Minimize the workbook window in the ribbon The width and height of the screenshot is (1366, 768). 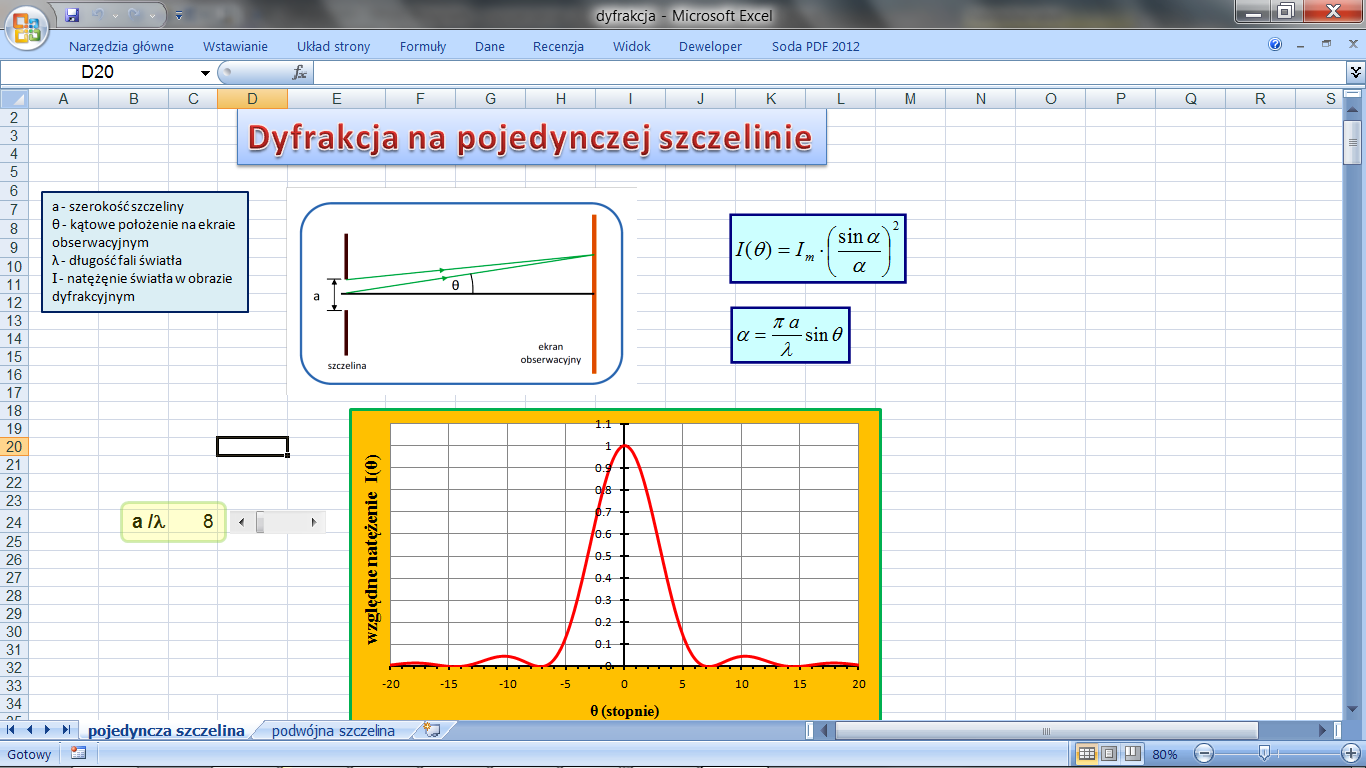tap(1301, 45)
